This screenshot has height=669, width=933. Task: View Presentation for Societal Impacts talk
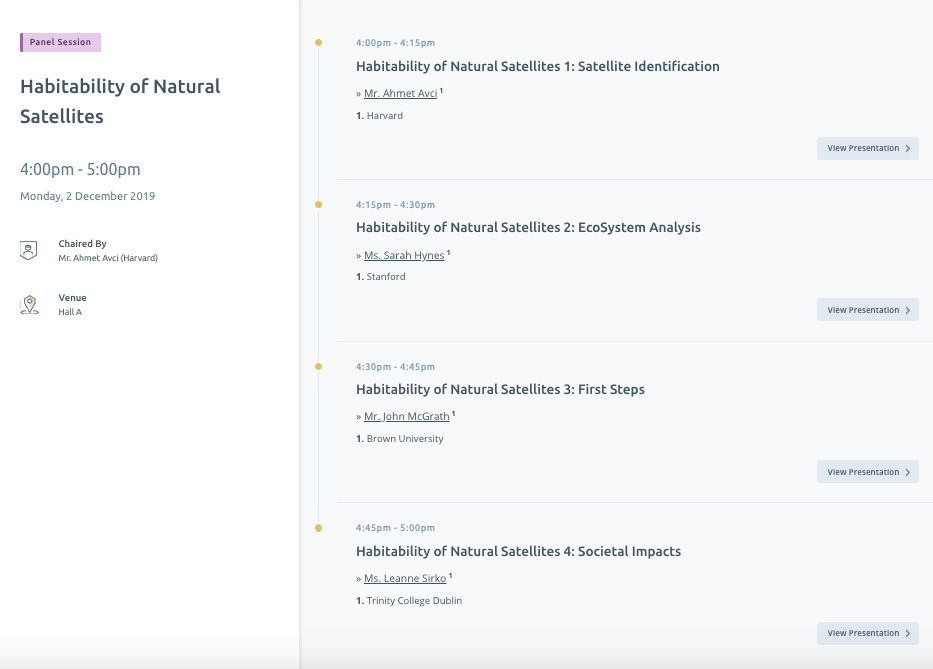tap(868, 633)
